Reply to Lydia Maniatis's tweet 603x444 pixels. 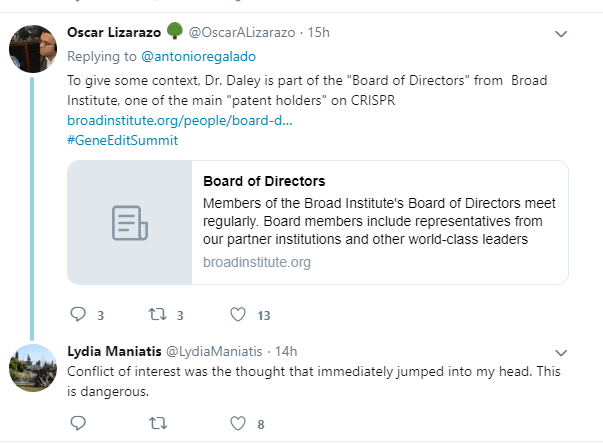pyautogui.click(x=79, y=423)
